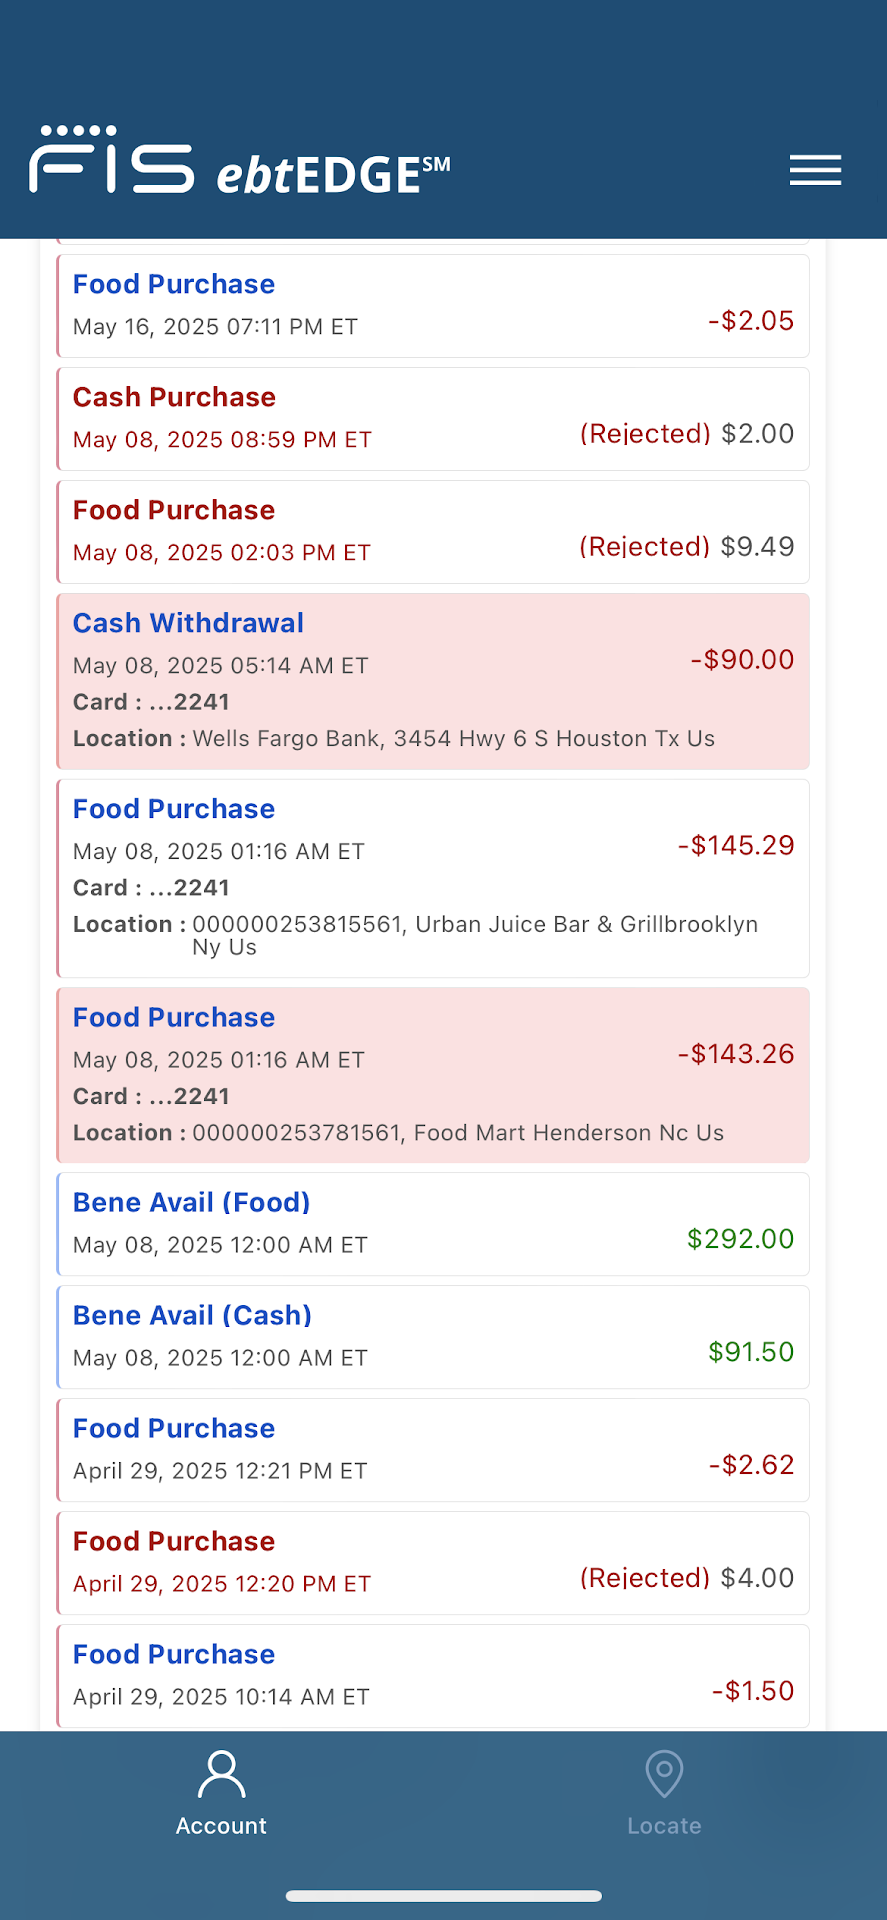Tap the $292.00 food benefit amount
The width and height of the screenshot is (887, 1920).
pos(740,1239)
